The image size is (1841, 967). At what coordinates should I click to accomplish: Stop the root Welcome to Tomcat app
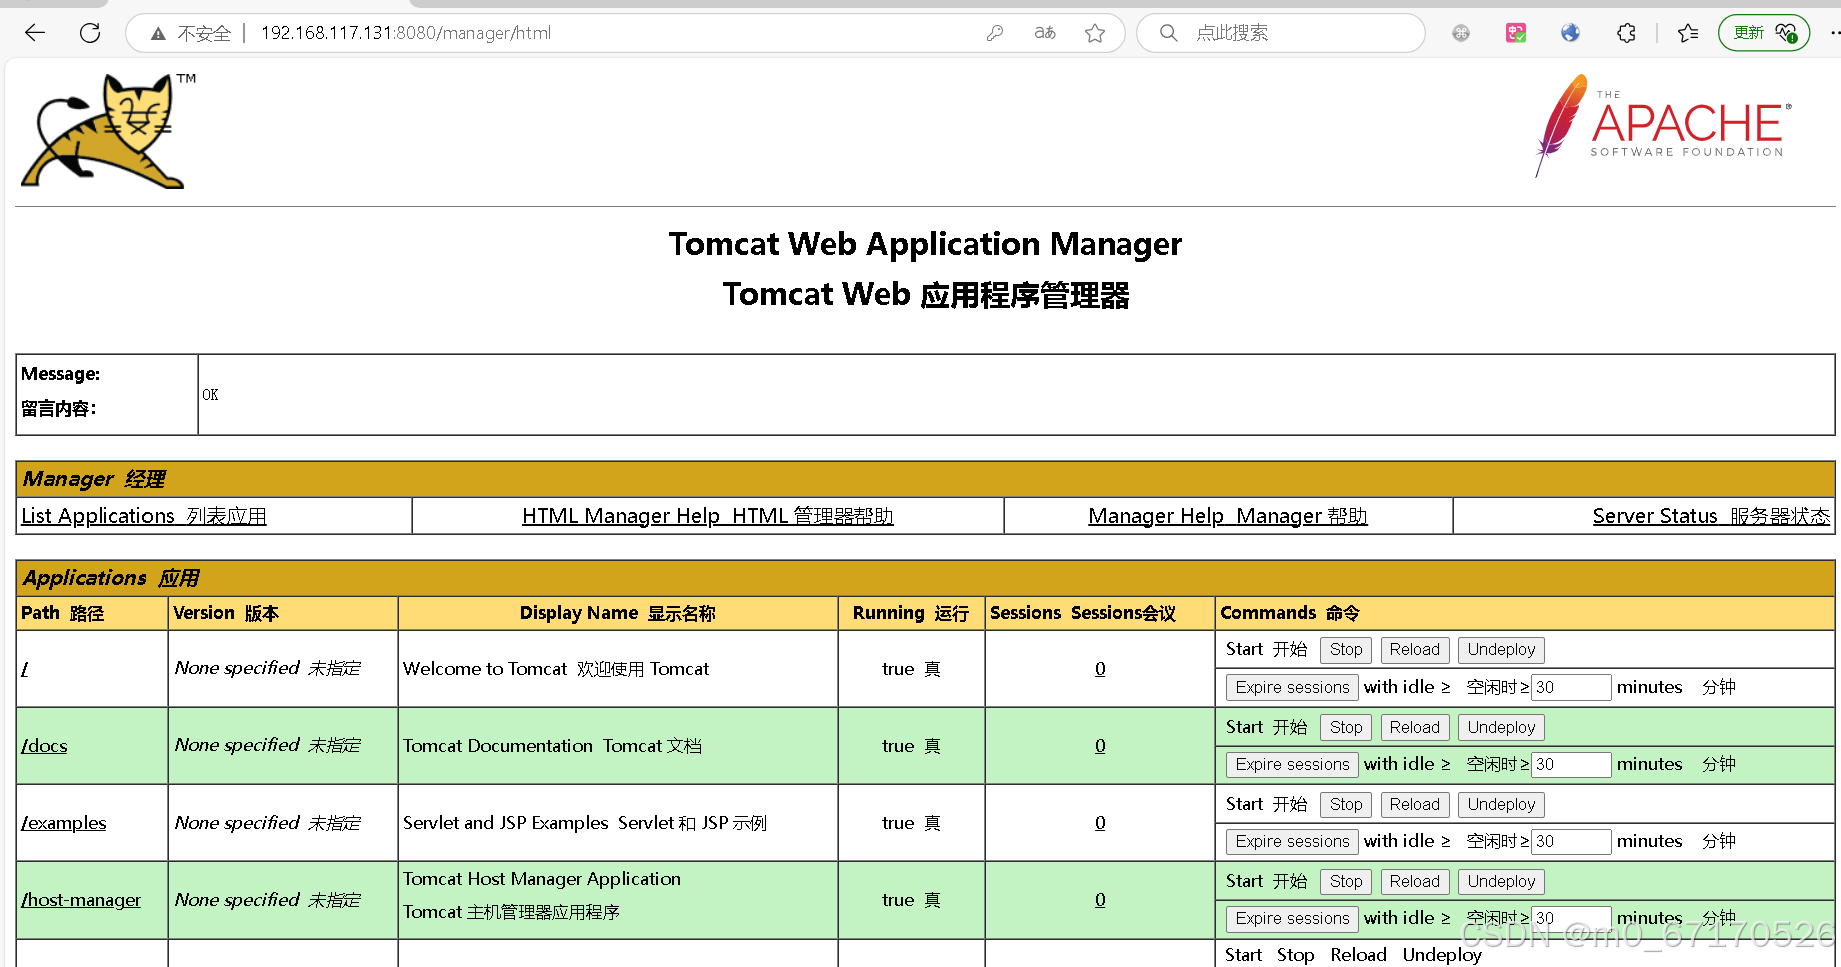(x=1346, y=650)
